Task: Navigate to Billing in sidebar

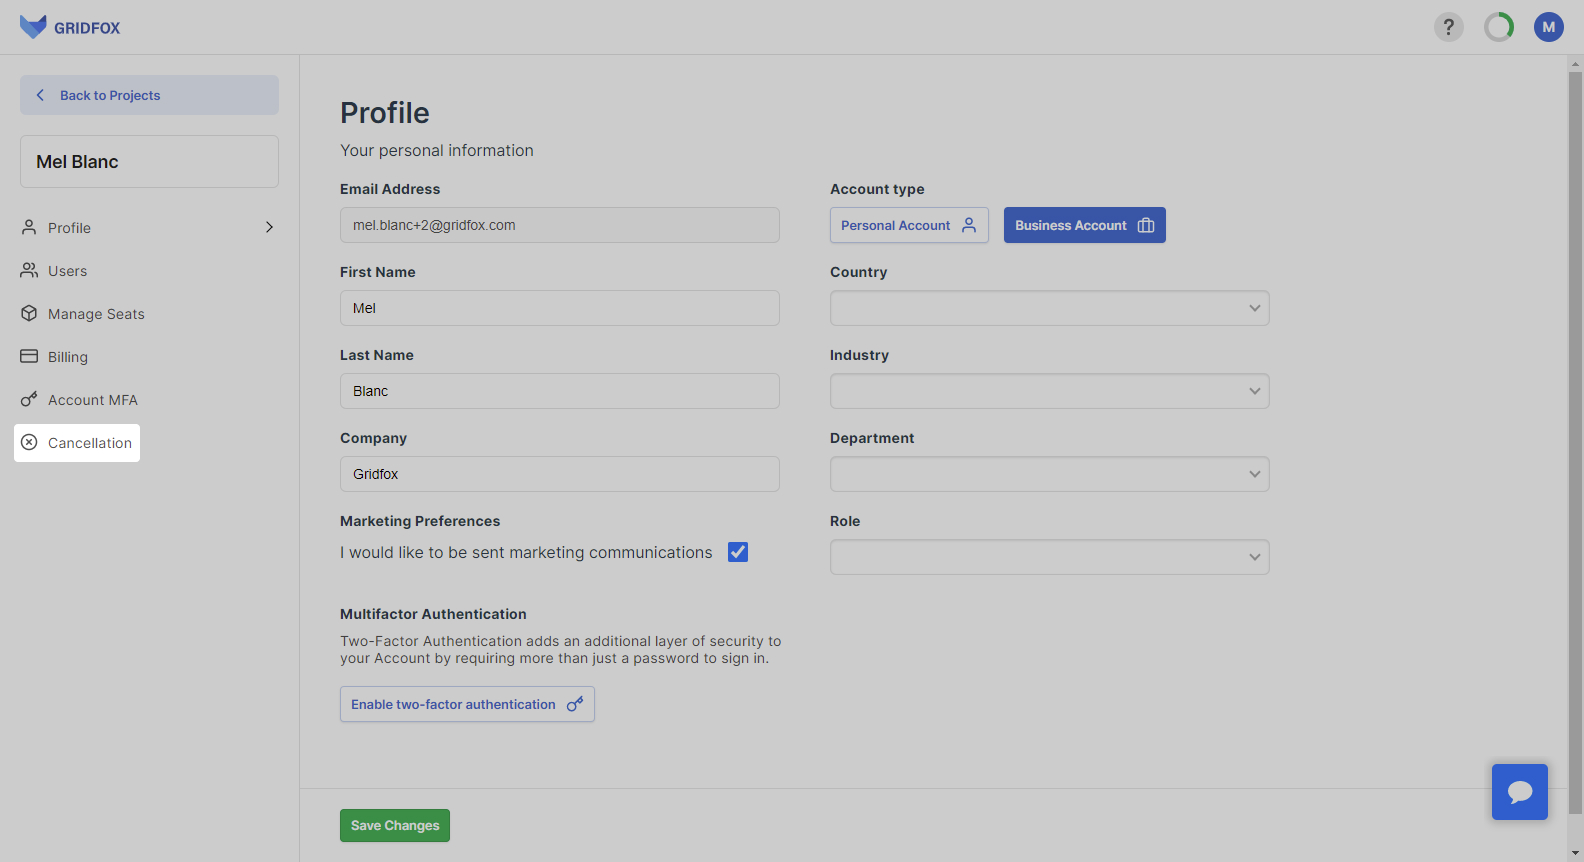Action: click(67, 357)
